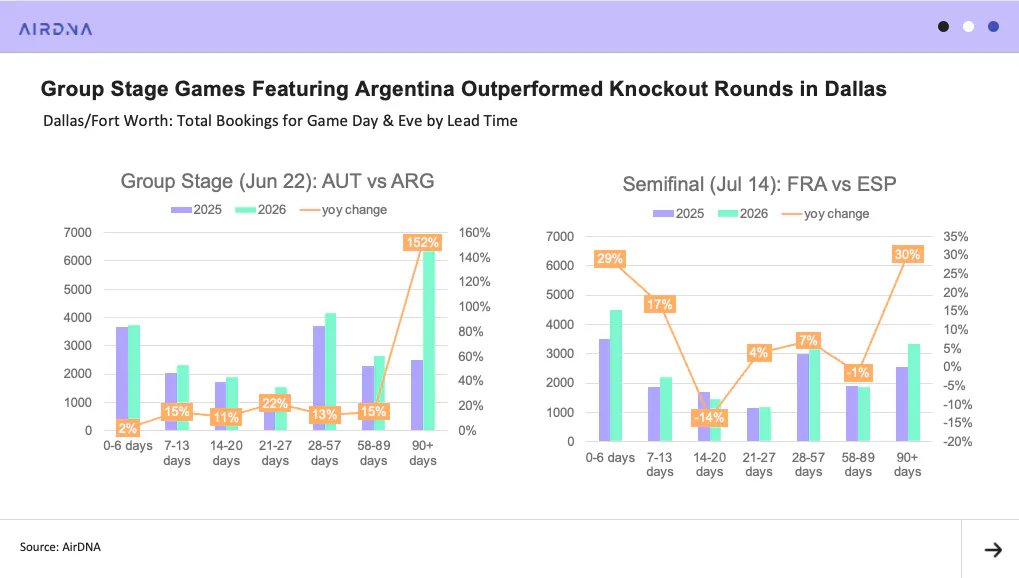This screenshot has width=1019, height=578.
Task: Click the -14% data label
Action: tap(708, 417)
